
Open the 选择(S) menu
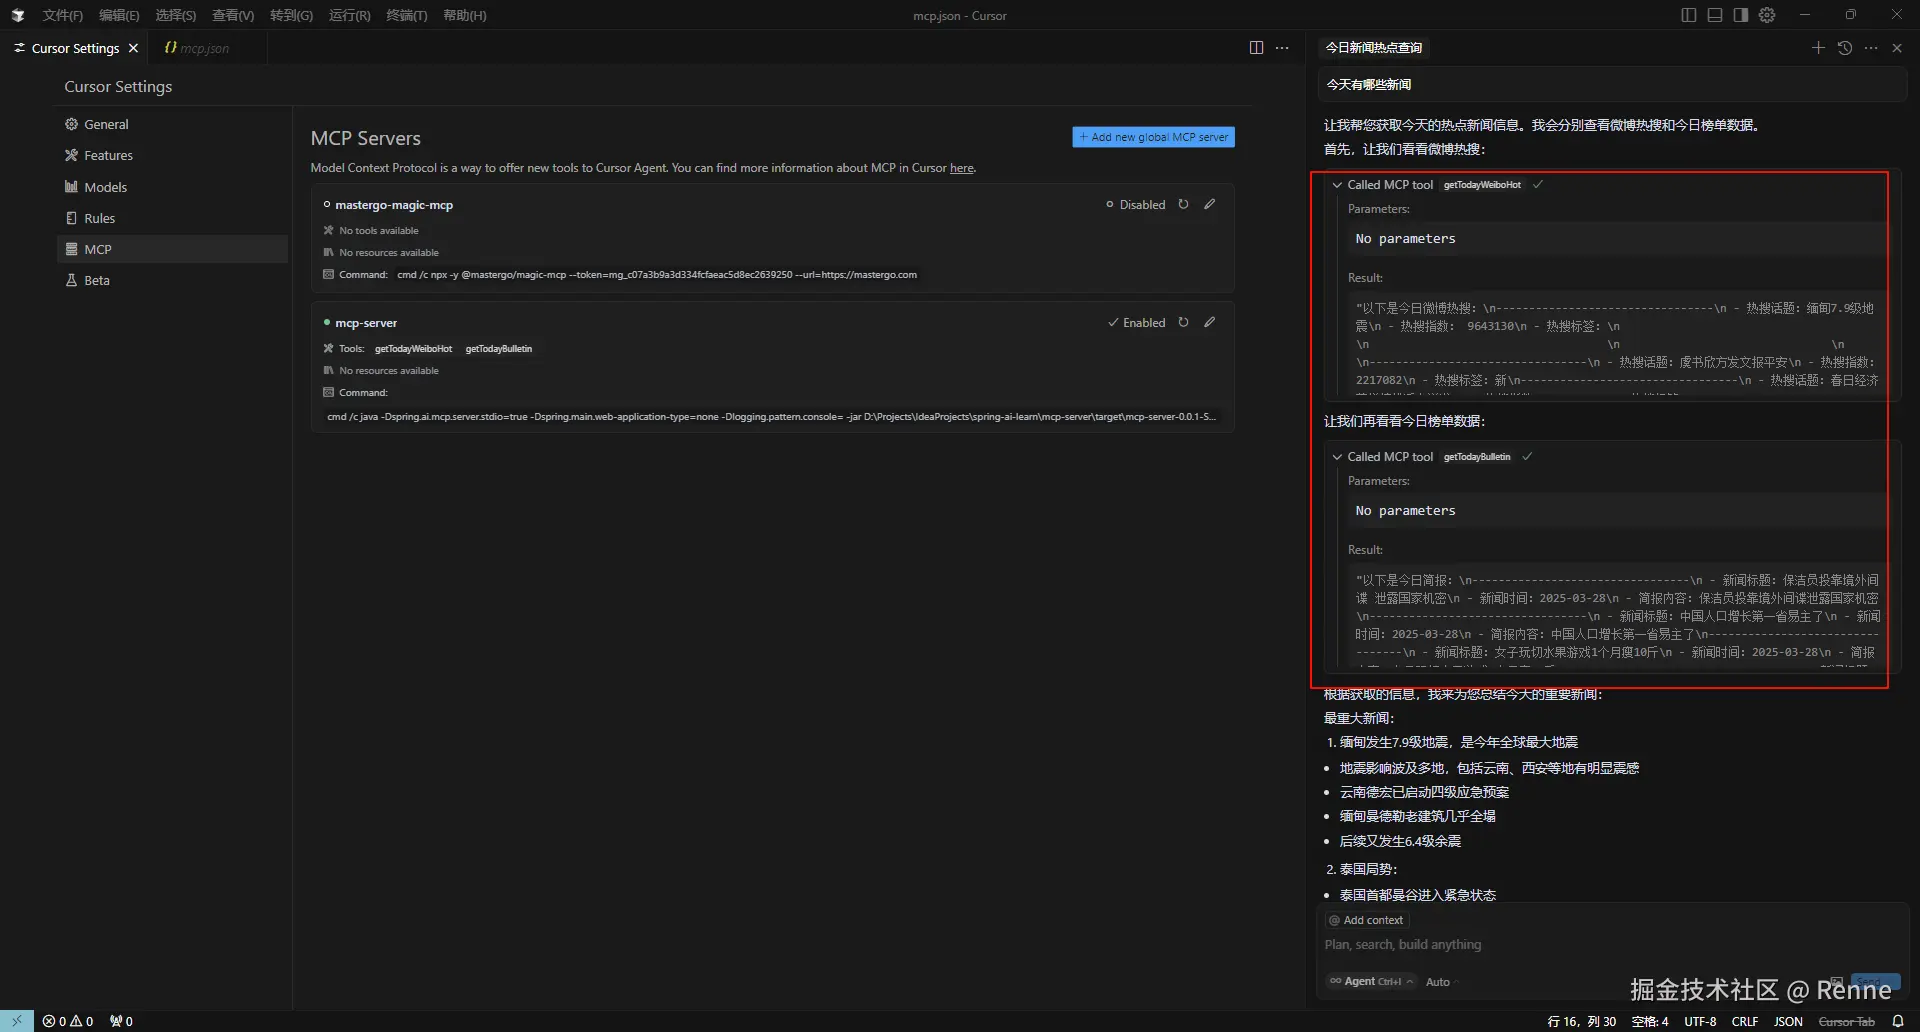click(175, 15)
